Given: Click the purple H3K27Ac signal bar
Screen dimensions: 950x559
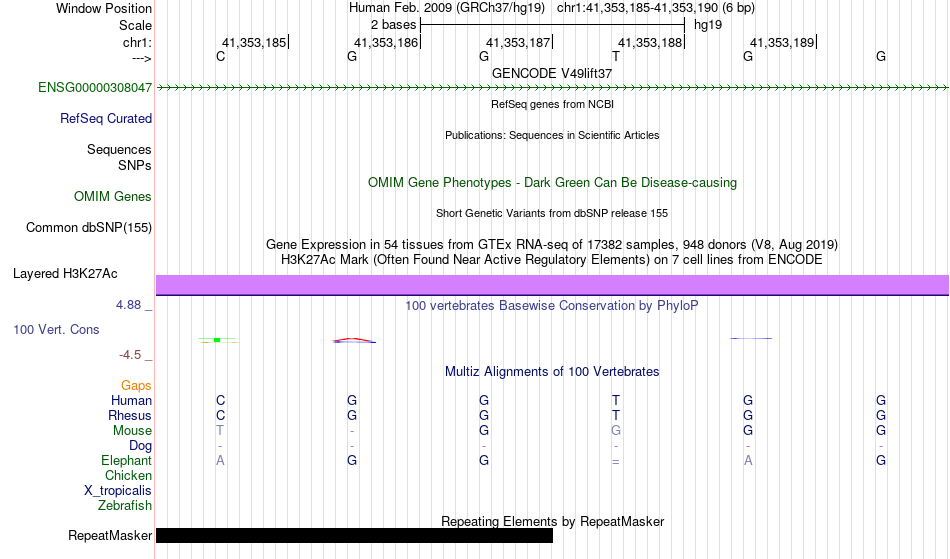Looking at the screenshot, I should (553, 285).
